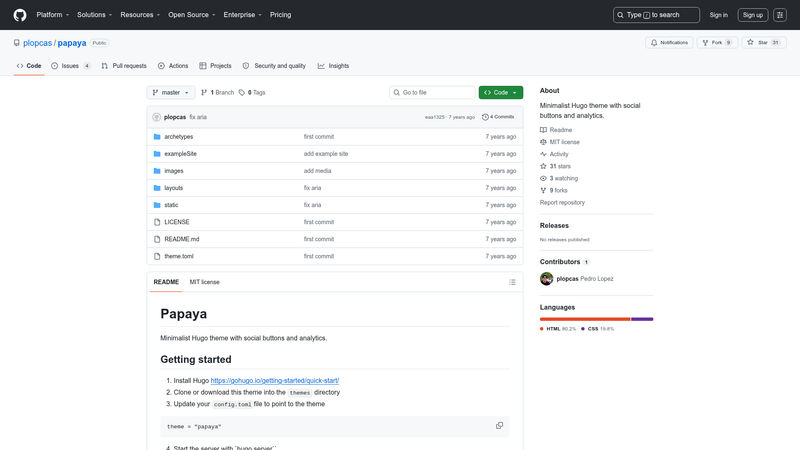Click the archetypes folder icon
Screen dimensions: 800x450
coord(157,137)
